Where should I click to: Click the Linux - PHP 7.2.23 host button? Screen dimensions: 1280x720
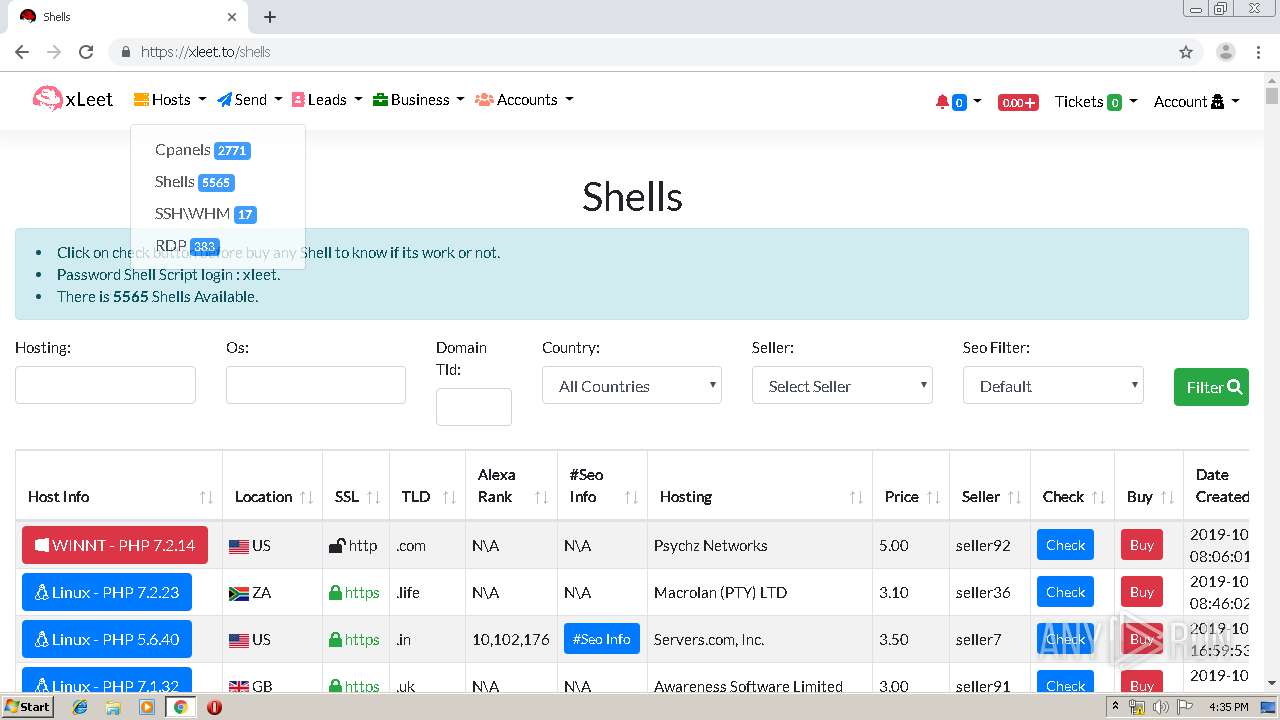(x=107, y=592)
